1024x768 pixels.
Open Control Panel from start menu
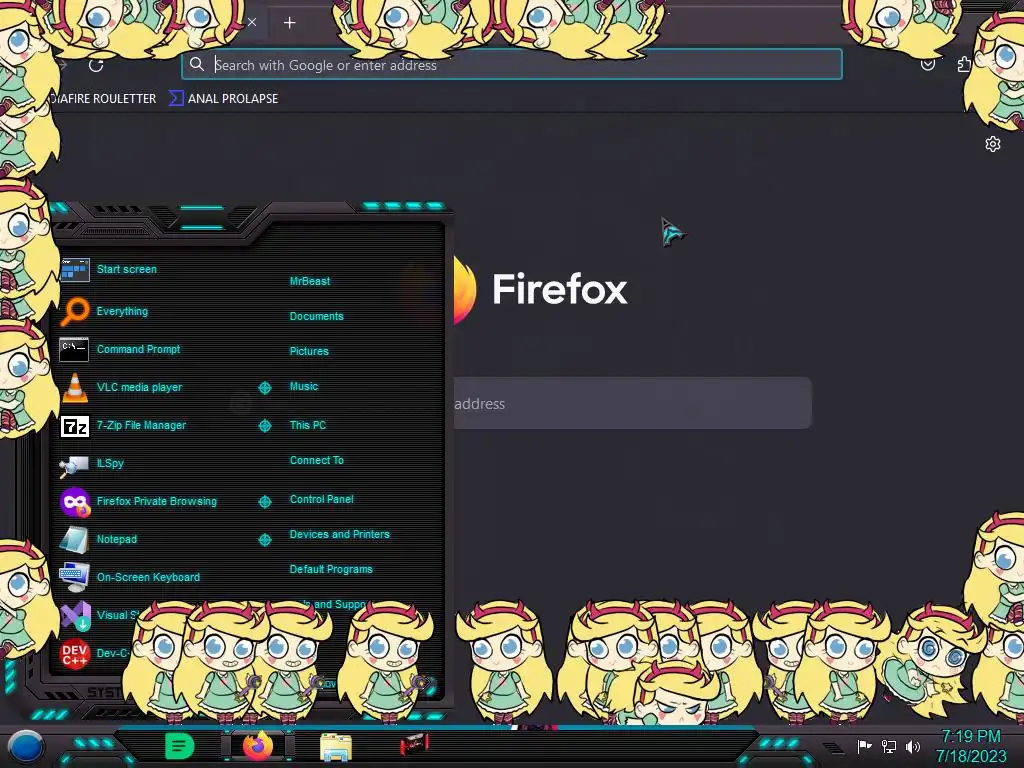[x=321, y=499]
